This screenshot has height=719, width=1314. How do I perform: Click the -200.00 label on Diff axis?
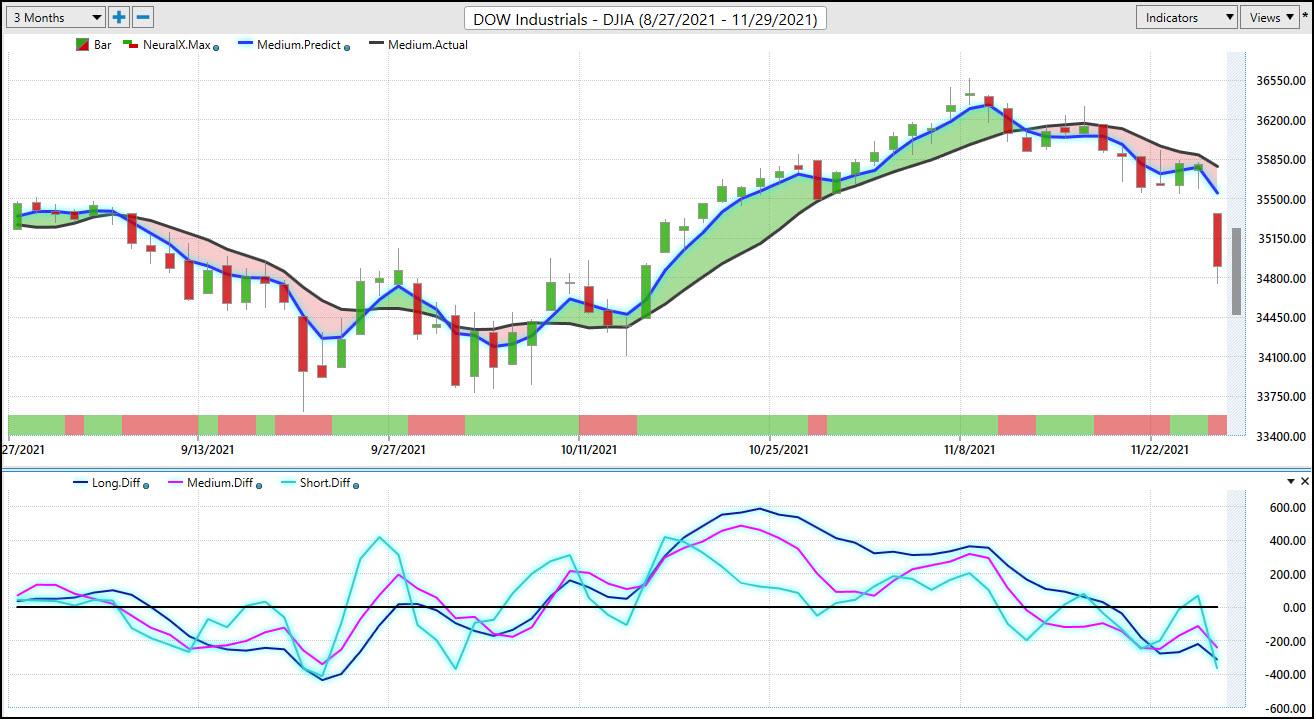pyautogui.click(x=1286, y=641)
